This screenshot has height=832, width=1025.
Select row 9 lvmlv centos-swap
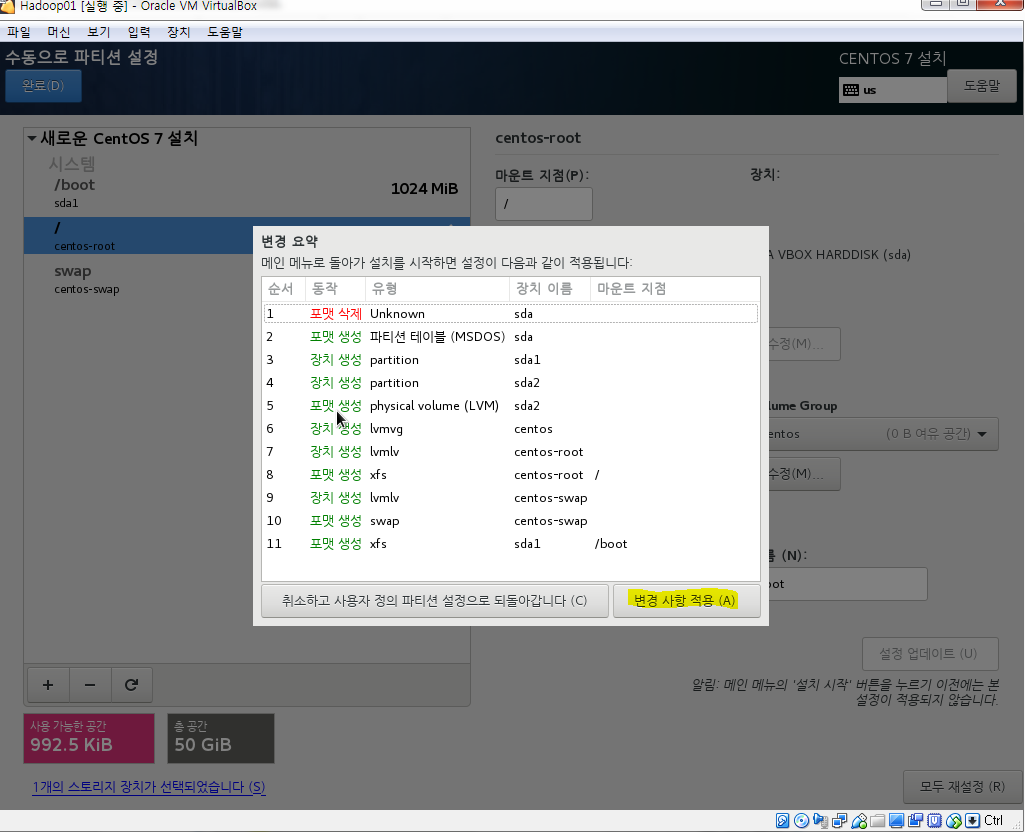tap(511, 497)
